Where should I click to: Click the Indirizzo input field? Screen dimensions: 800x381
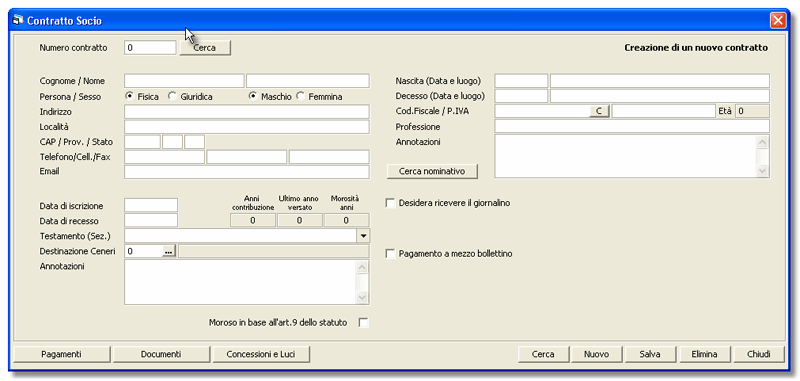click(x=246, y=112)
